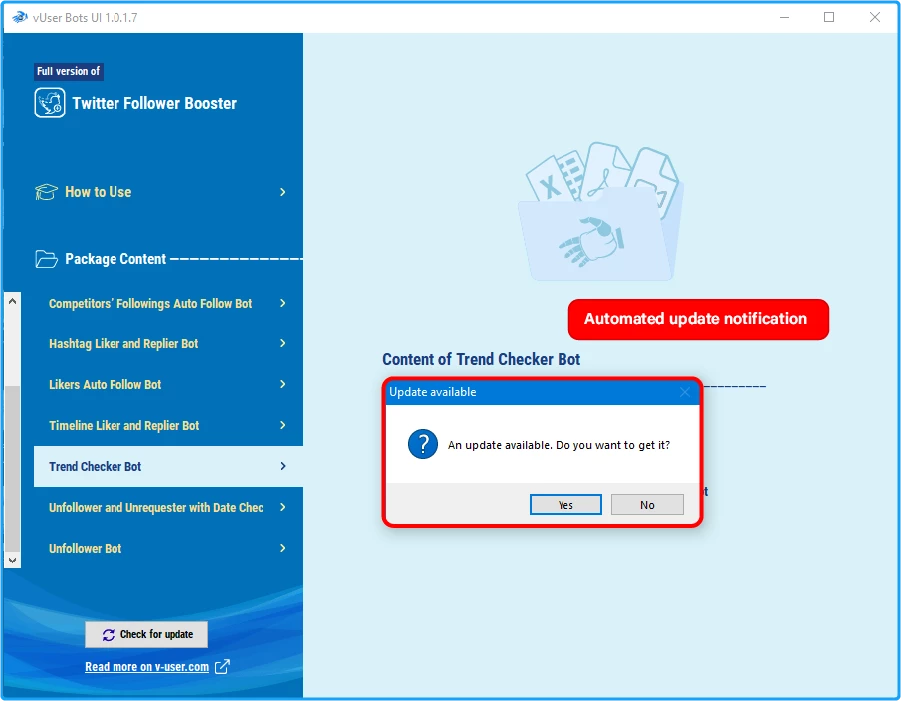Click the Full version of label
The width and height of the screenshot is (901, 701).
coord(68,71)
